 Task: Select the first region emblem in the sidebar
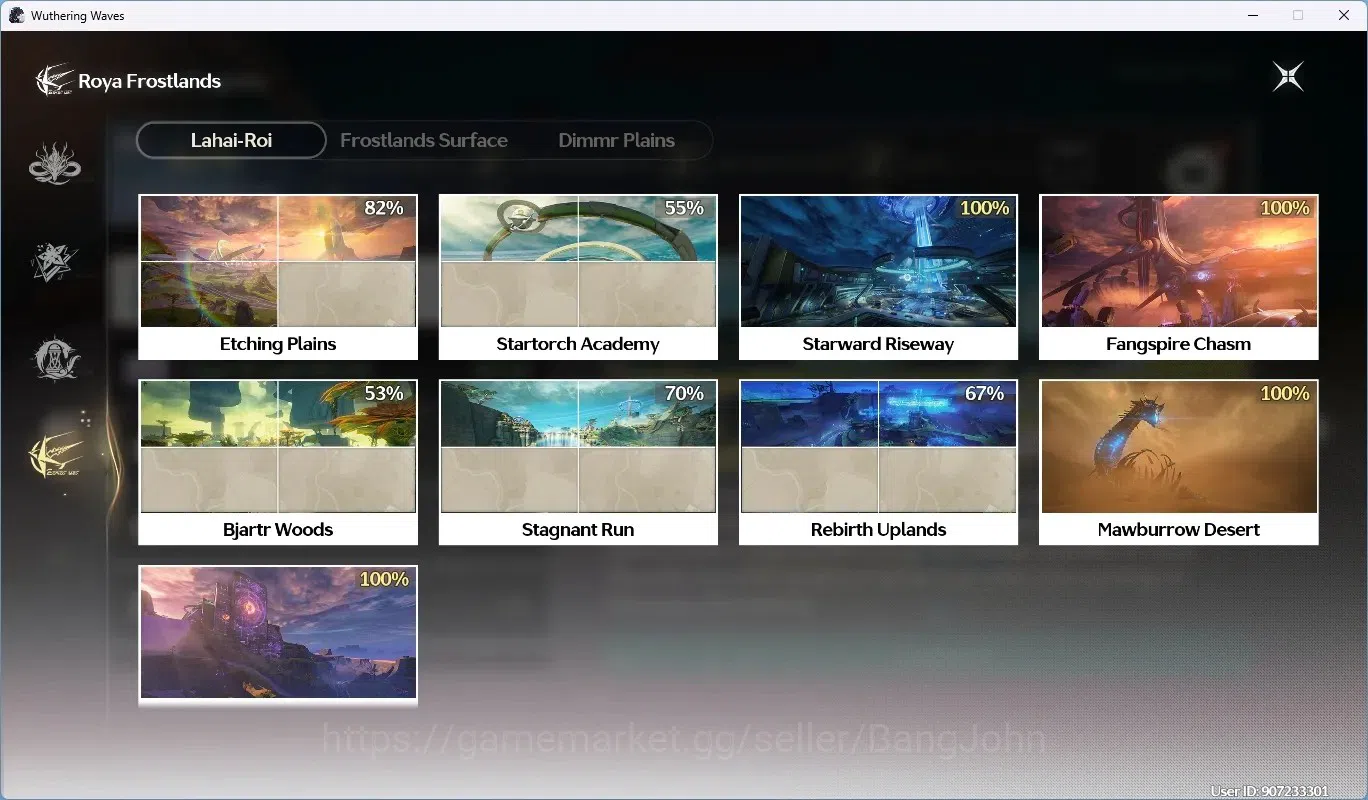coord(54,164)
